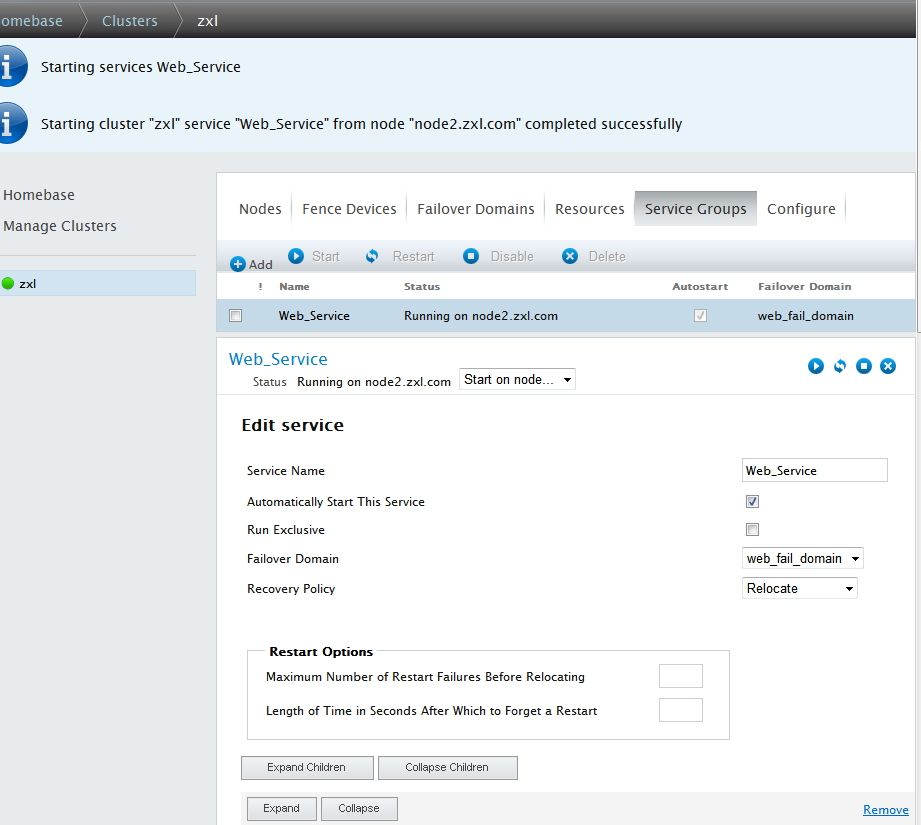Click the Expand Children button

[307, 767]
